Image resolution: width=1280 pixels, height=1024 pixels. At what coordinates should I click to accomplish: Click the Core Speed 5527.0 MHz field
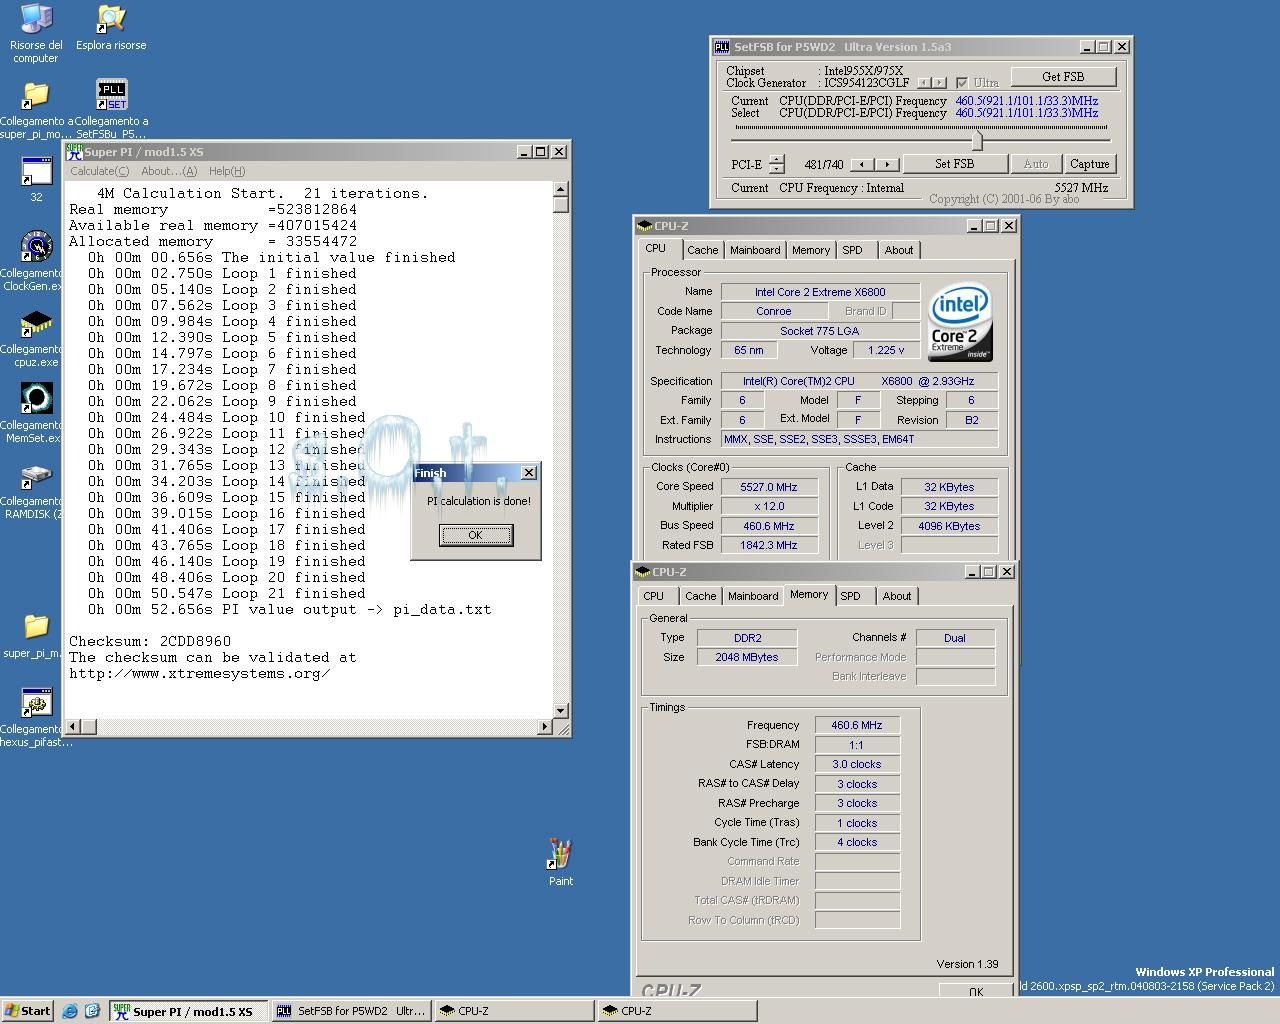[x=769, y=487]
